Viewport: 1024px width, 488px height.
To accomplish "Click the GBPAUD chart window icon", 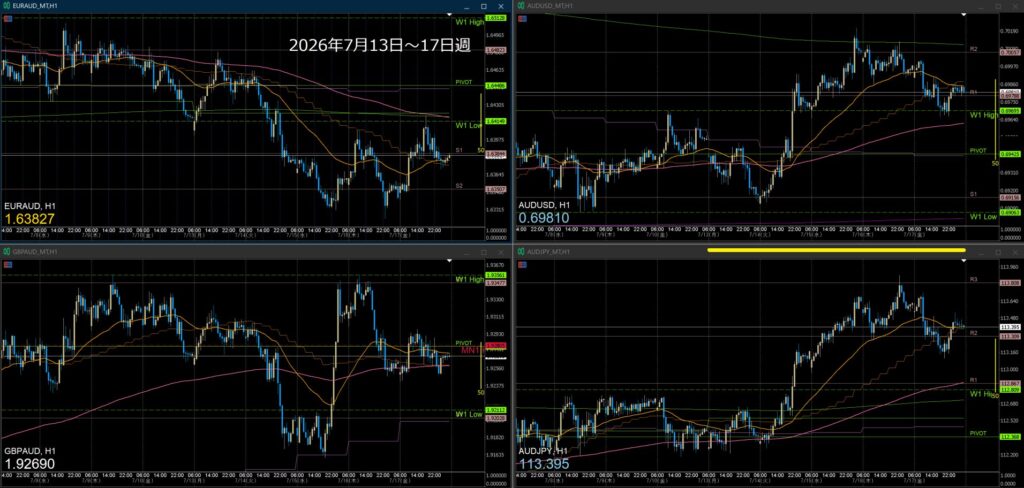I will tap(8, 252).
